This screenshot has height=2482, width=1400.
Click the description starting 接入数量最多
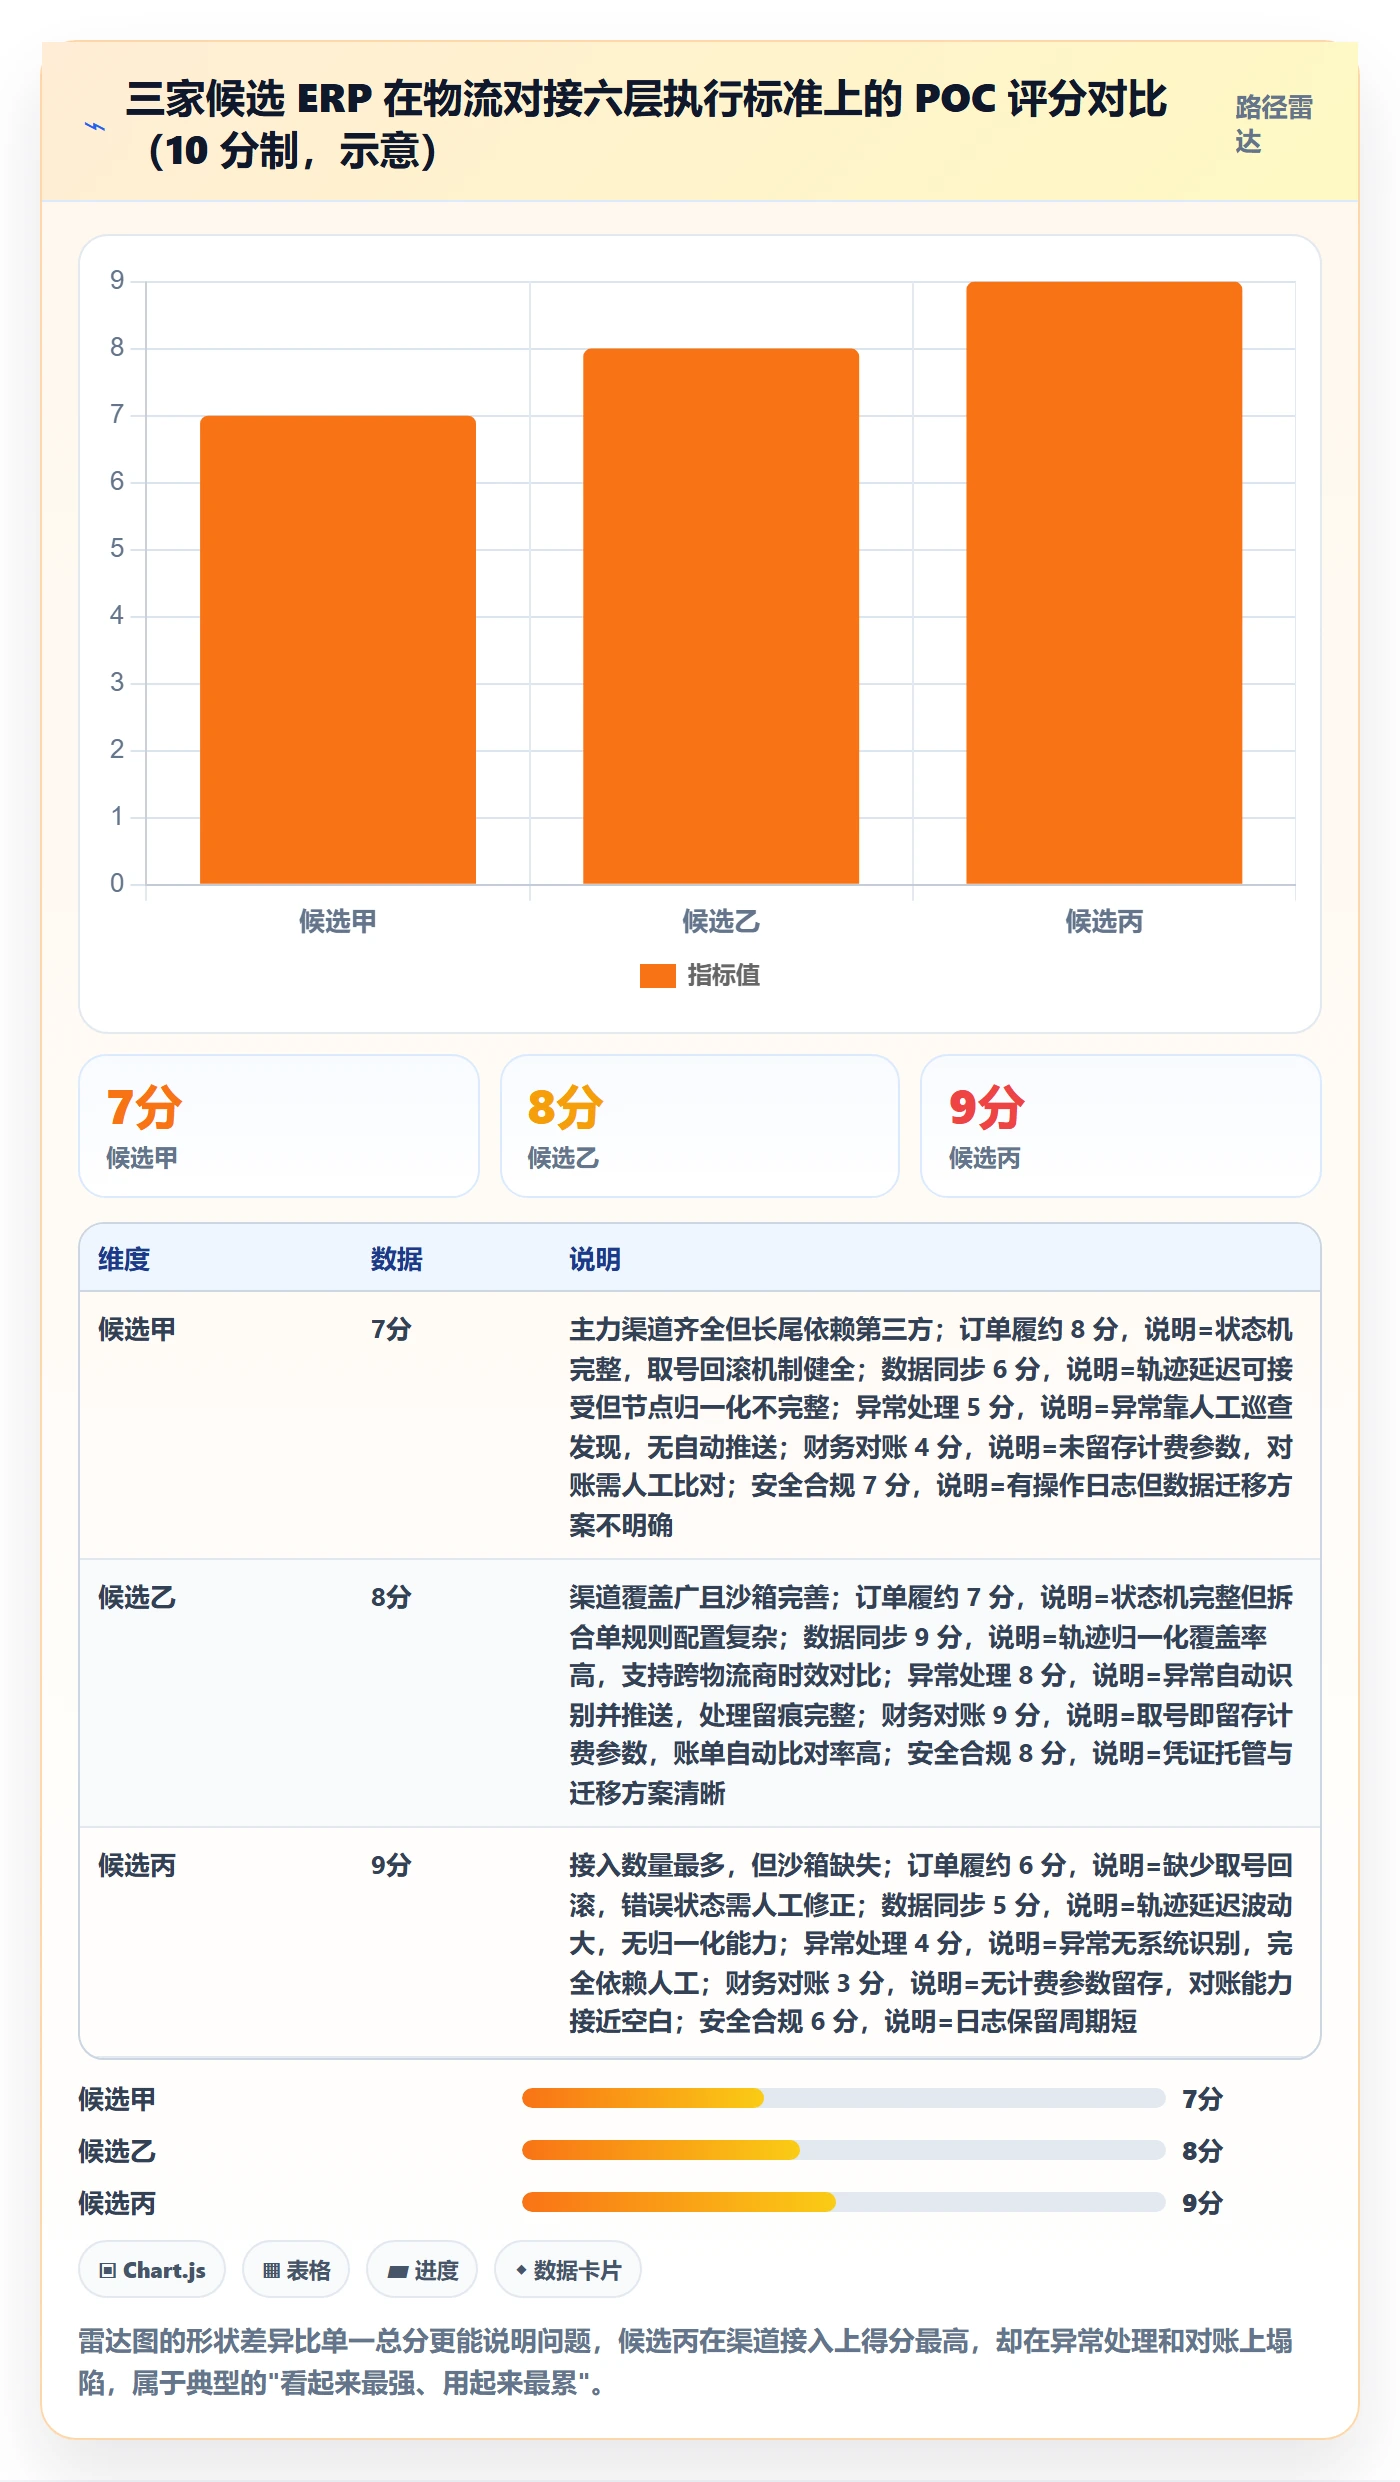[931, 1943]
